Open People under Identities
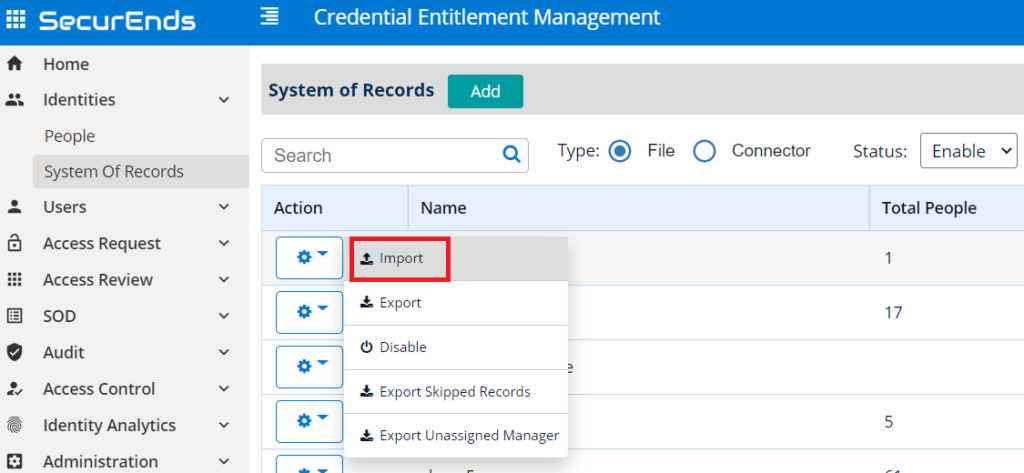 (70, 136)
